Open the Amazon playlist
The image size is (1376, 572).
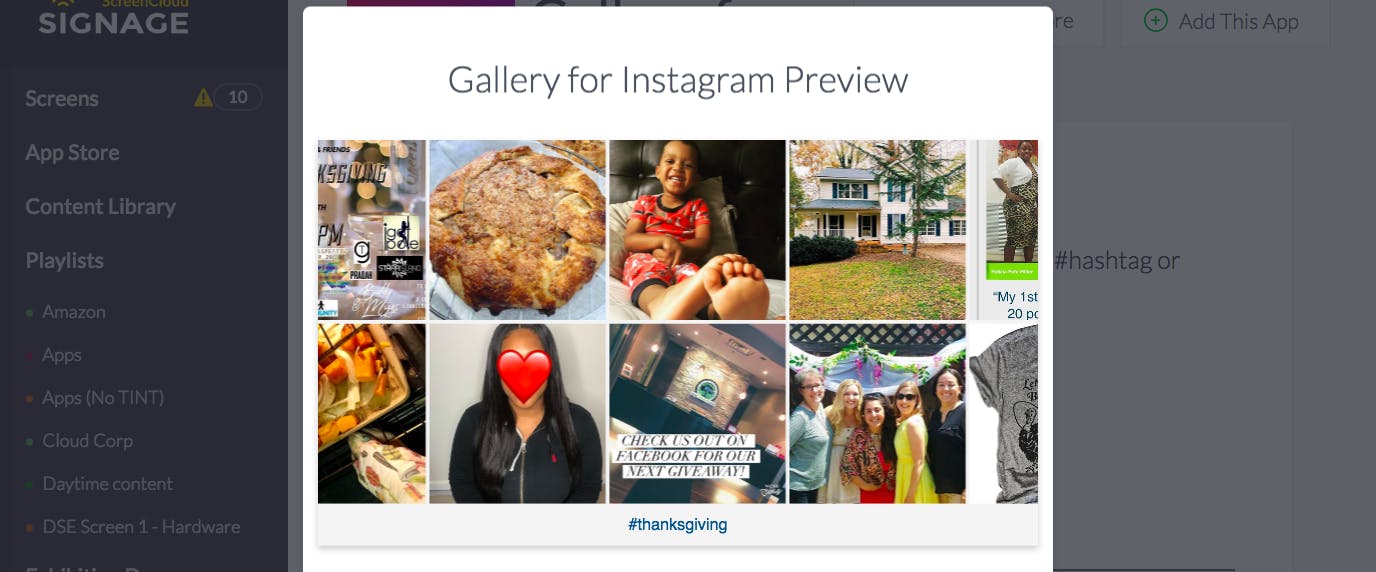point(74,312)
